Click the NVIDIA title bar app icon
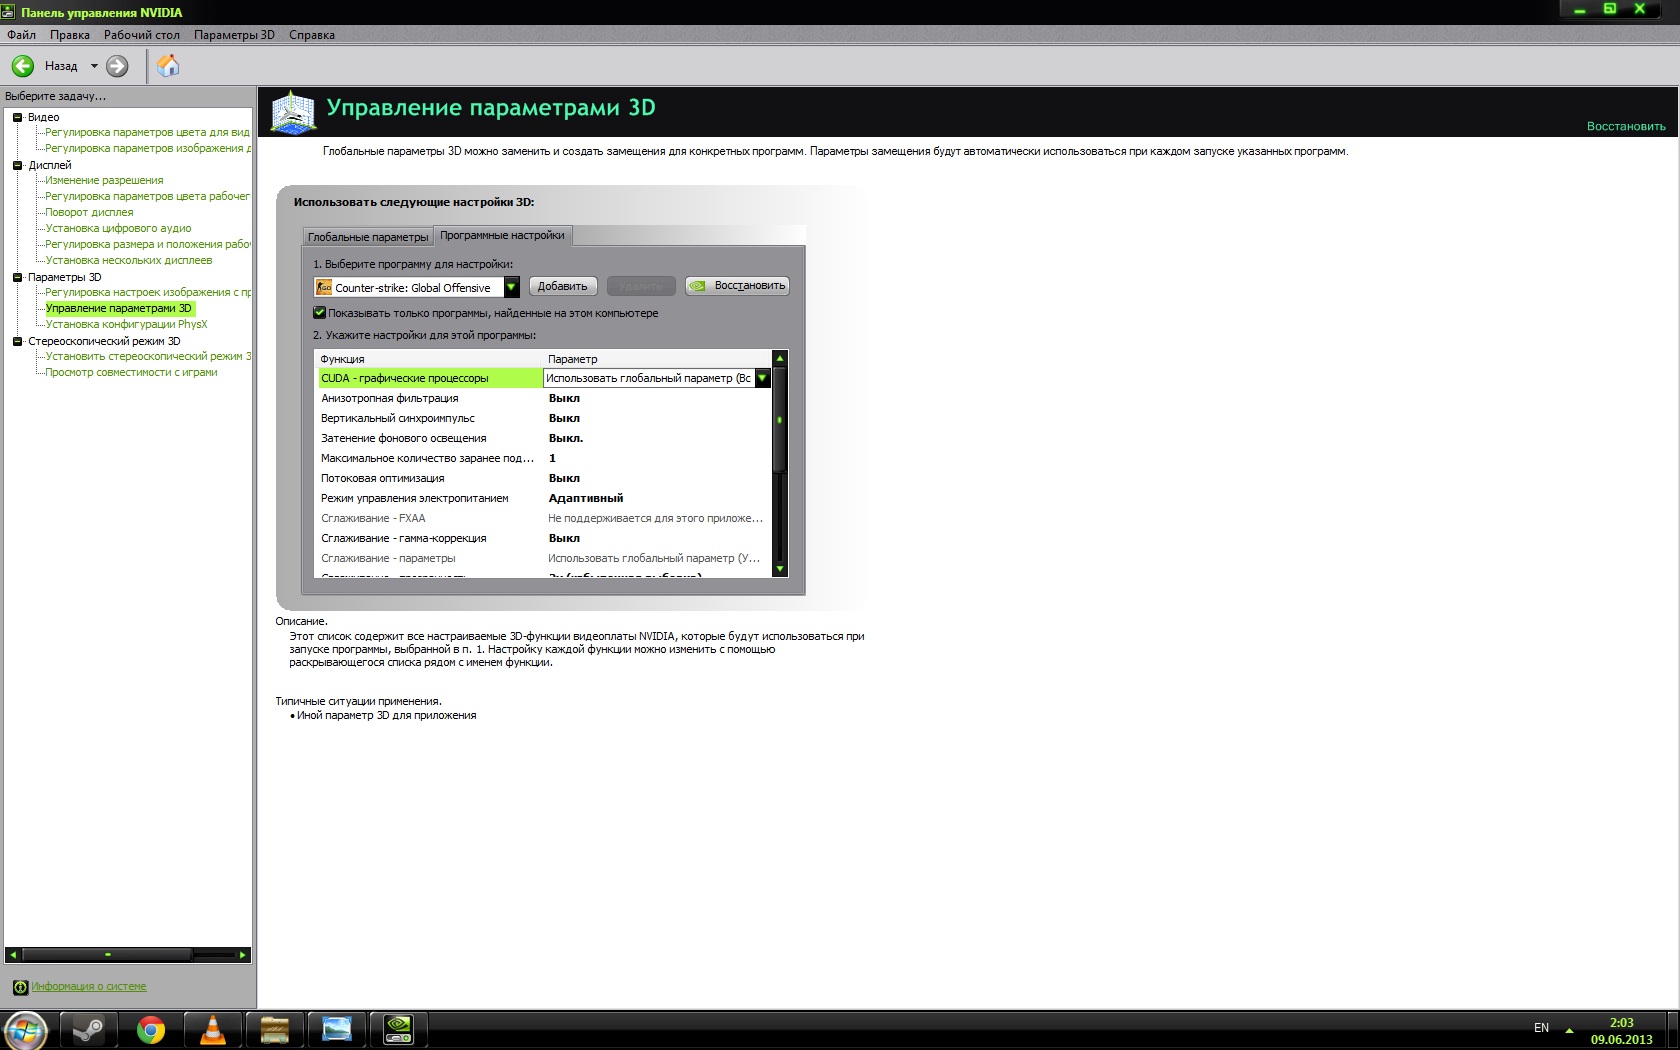Screen dimensions: 1680x1050 click(x=8, y=12)
